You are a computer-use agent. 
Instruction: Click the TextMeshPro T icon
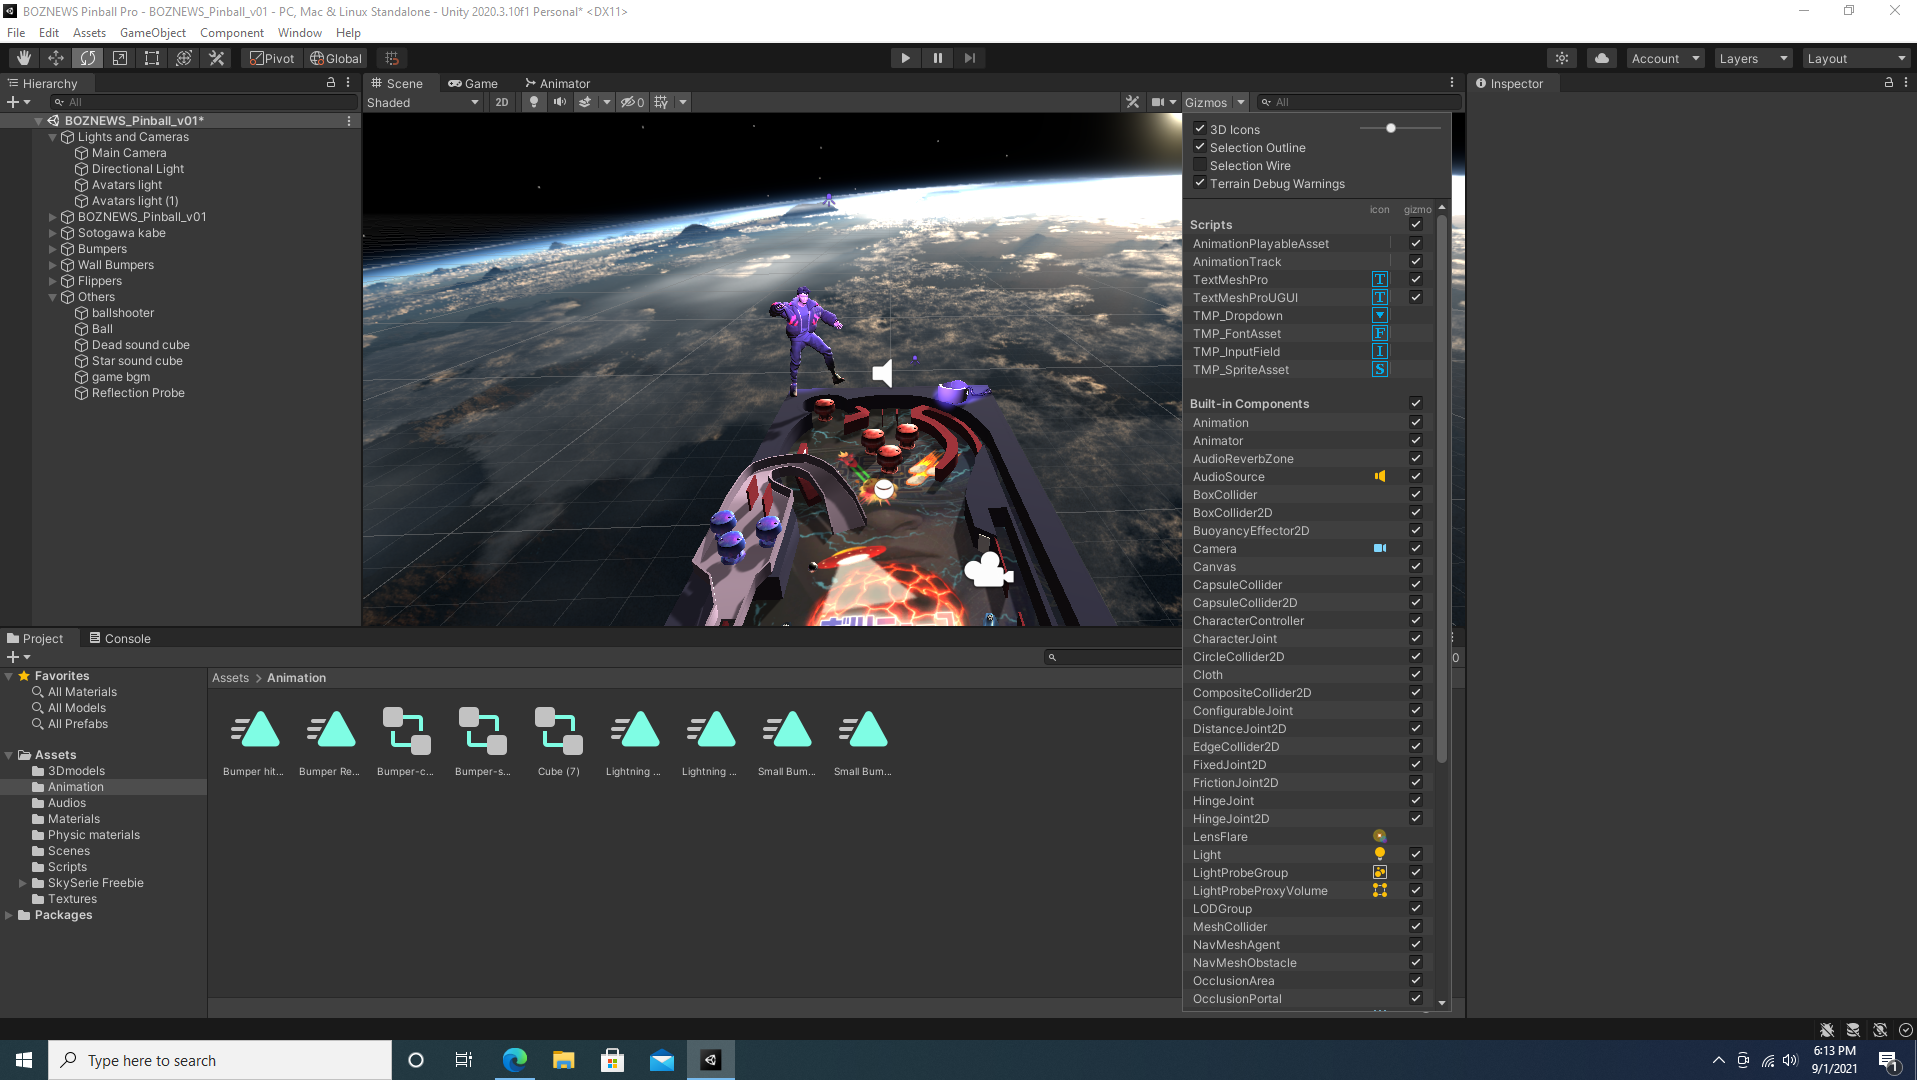point(1380,280)
